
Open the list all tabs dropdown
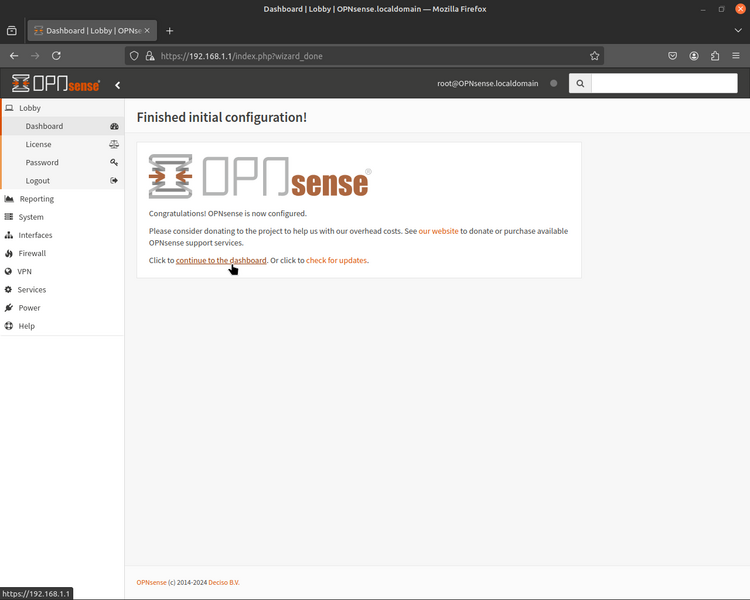pos(738,31)
